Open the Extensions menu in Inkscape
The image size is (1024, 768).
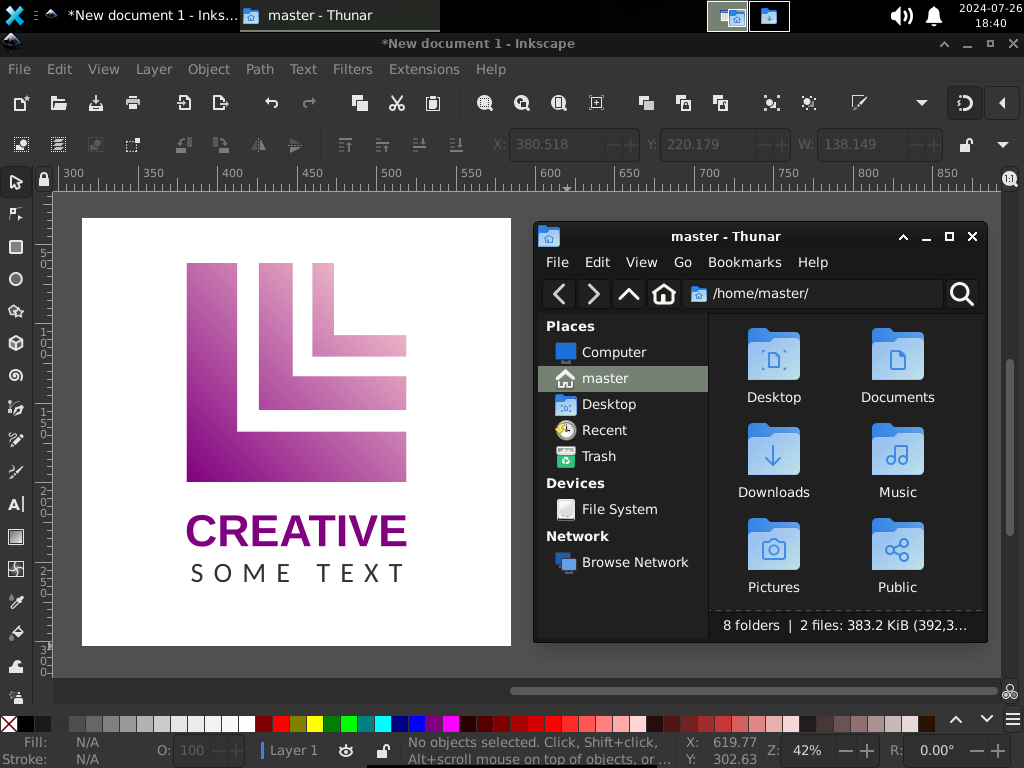click(424, 69)
